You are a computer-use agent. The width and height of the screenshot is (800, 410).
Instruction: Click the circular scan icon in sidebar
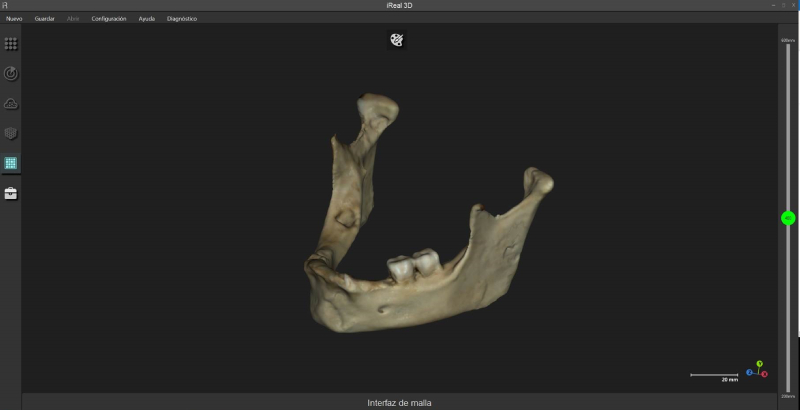[x=11, y=73]
